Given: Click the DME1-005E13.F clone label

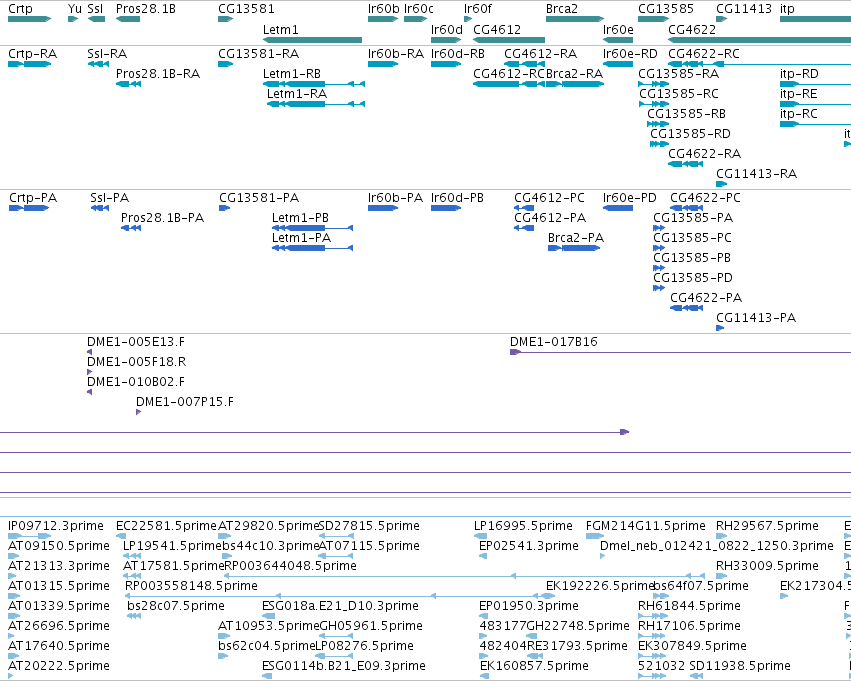Looking at the screenshot, I should [x=136, y=341].
